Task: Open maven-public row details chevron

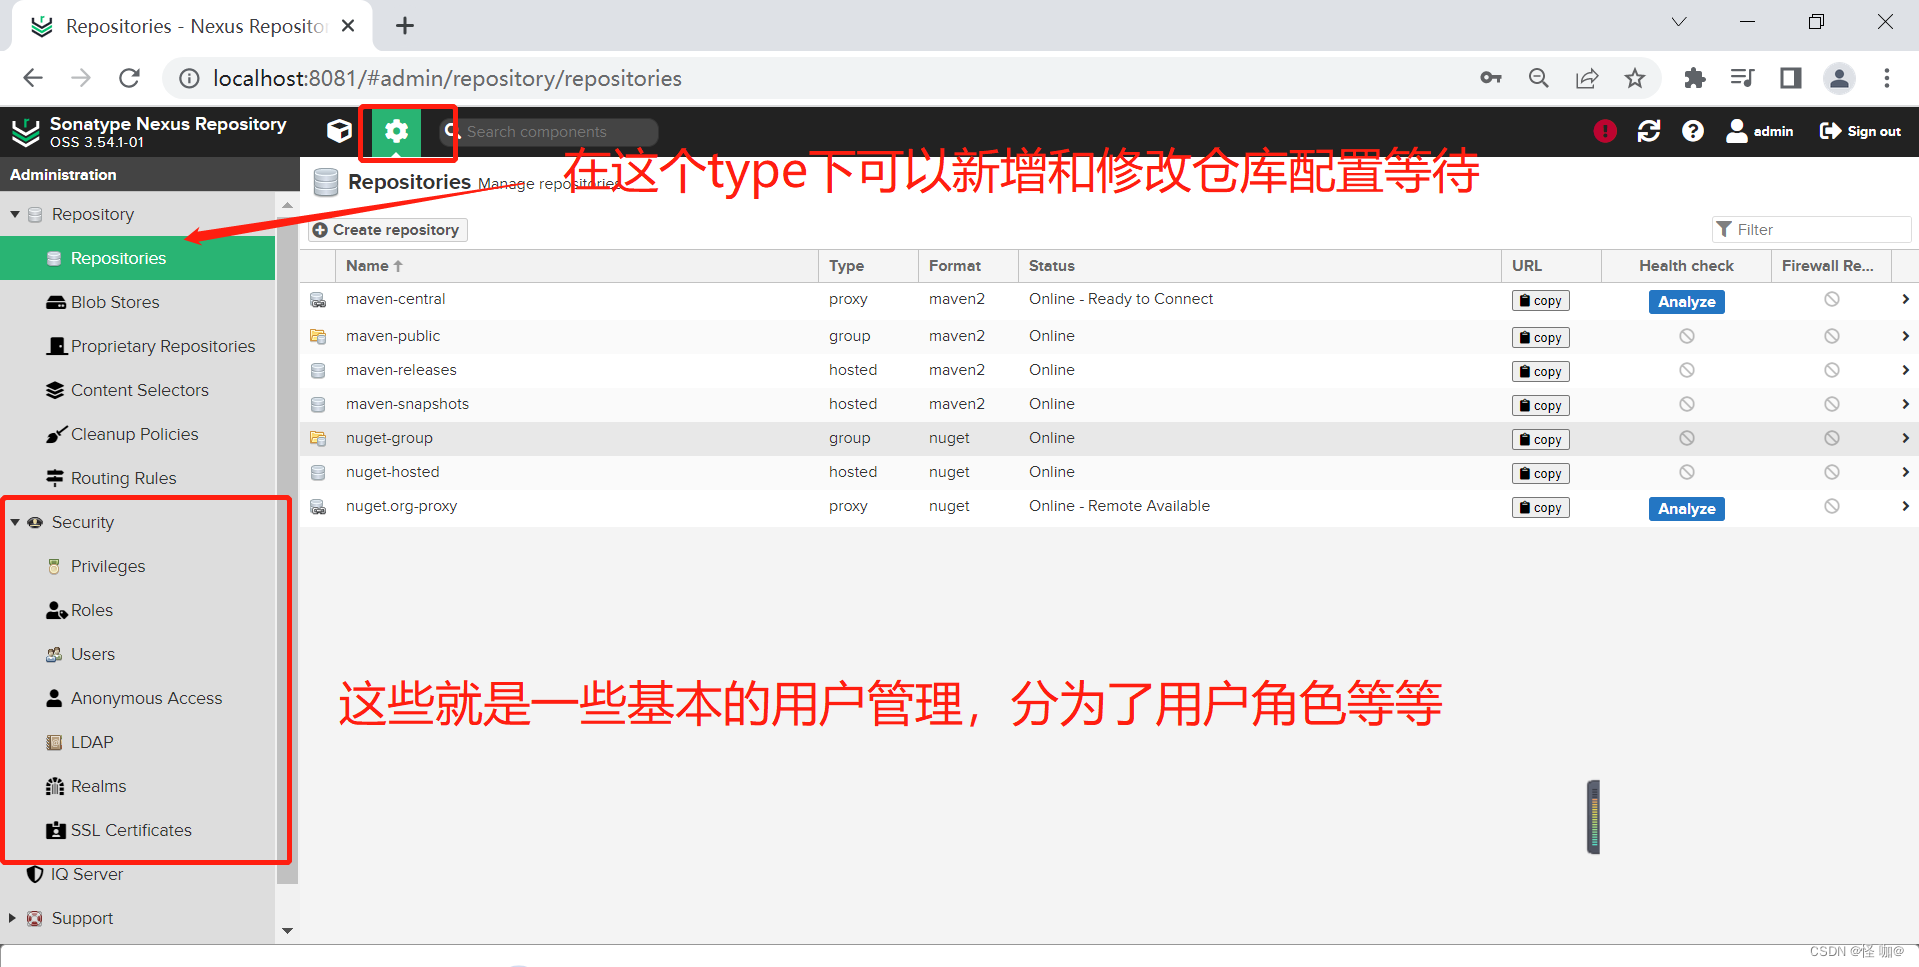Action: click(1905, 336)
